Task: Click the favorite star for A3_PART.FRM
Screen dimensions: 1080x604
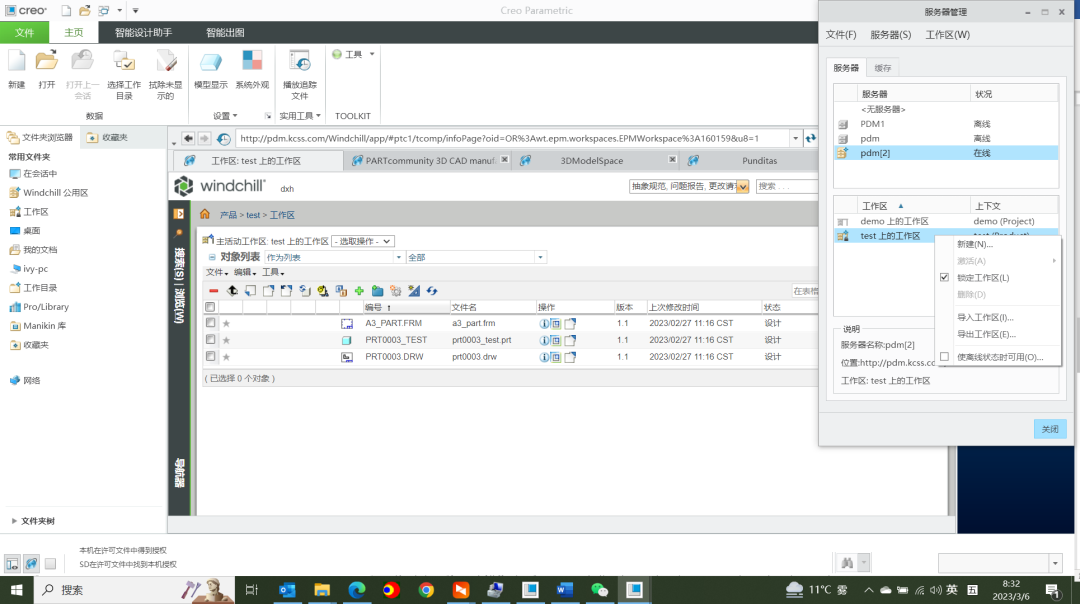Action: point(226,323)
